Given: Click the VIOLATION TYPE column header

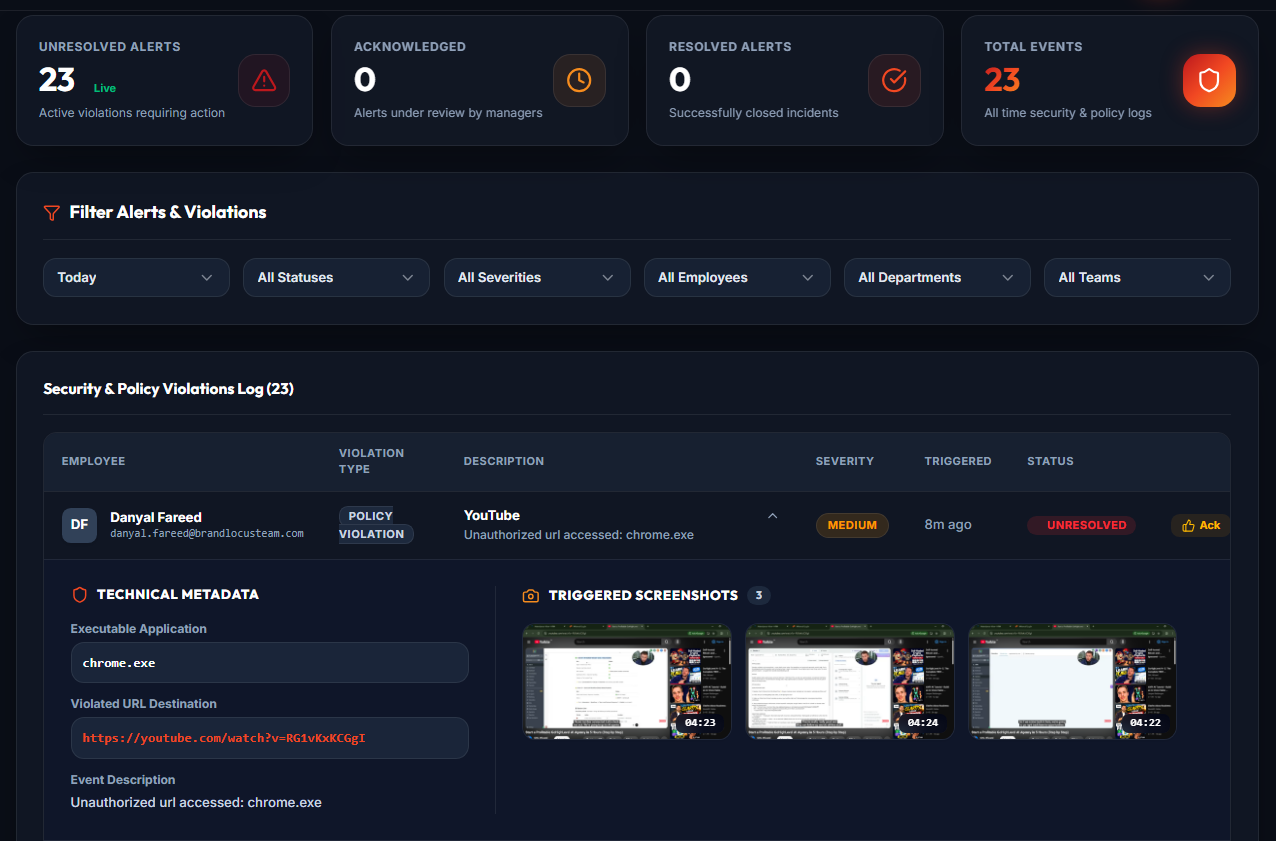Looking at the screenshot, I should [x=372, y=461].
